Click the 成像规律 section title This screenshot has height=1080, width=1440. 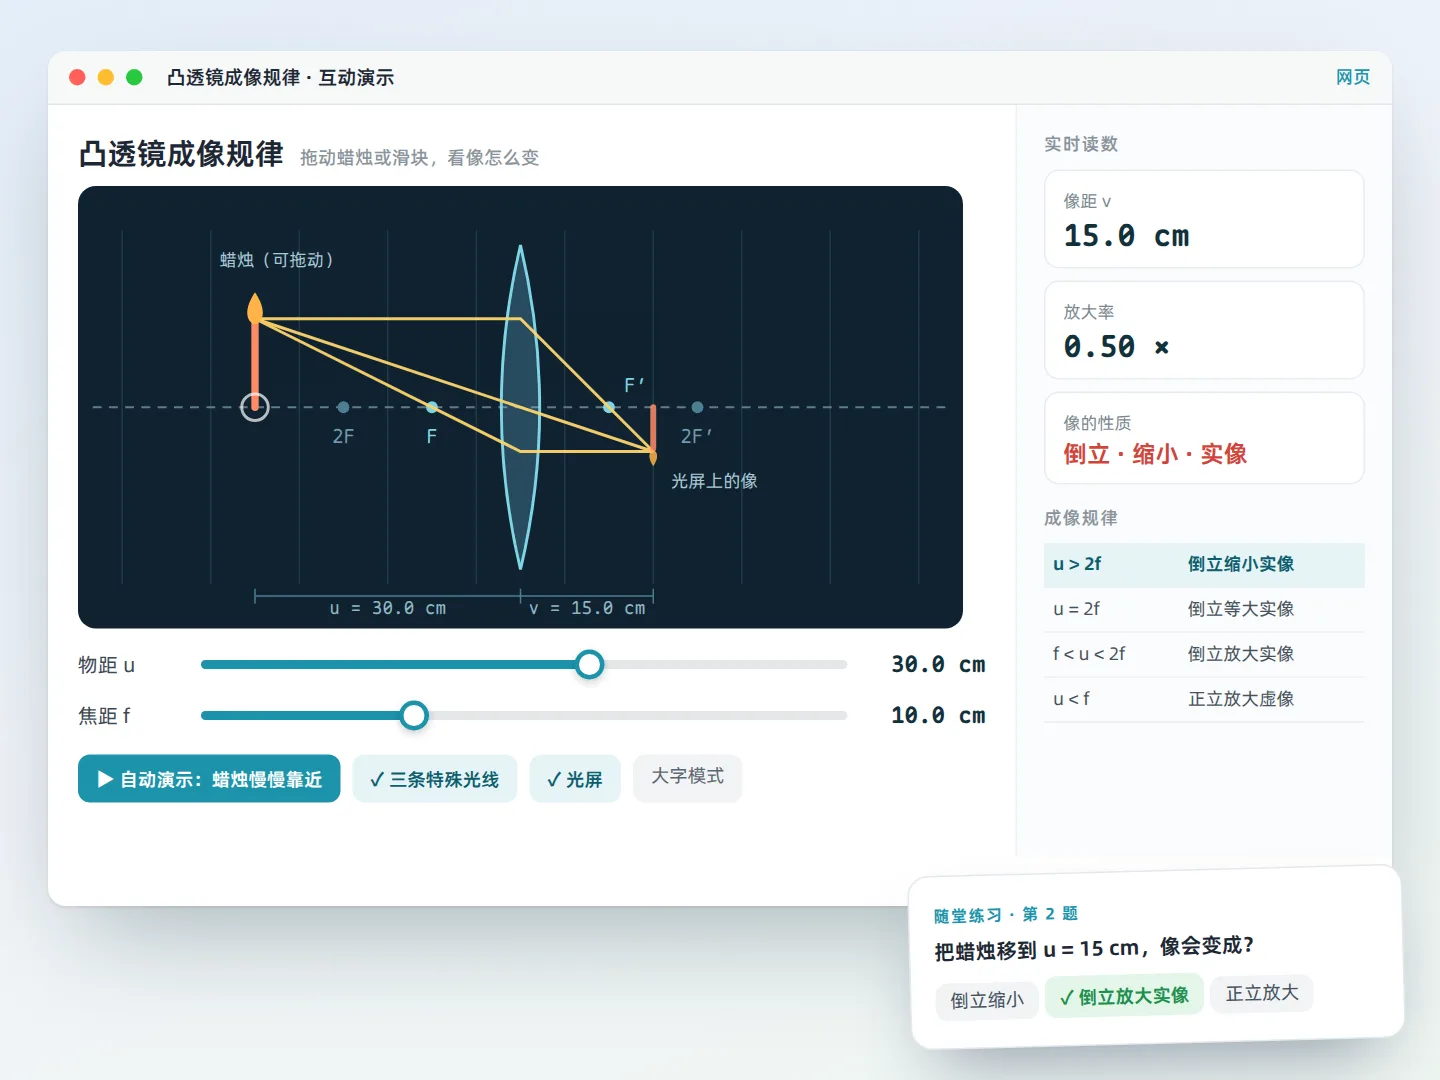[x=1081, y=518]
